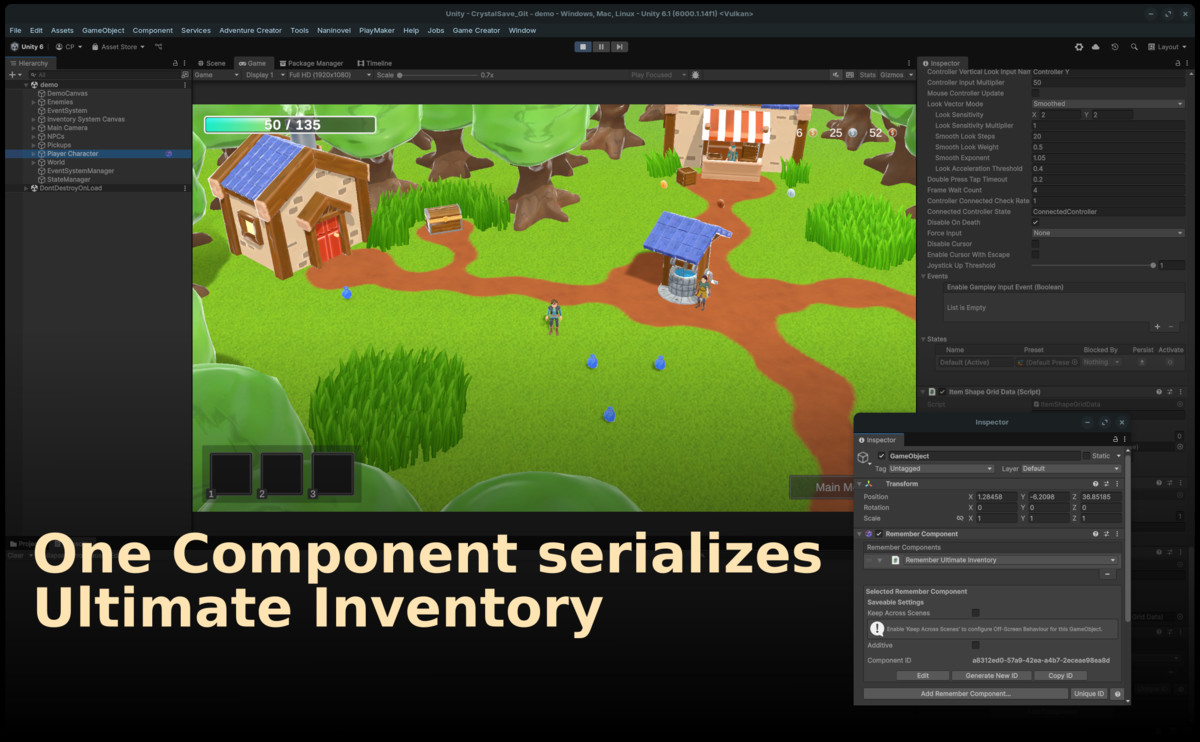Image resolution: width=1200 pixels, height=742 pixels.
Task: Click the search magnifier icon in toolbar
Action: click(x=1134, y=46)
